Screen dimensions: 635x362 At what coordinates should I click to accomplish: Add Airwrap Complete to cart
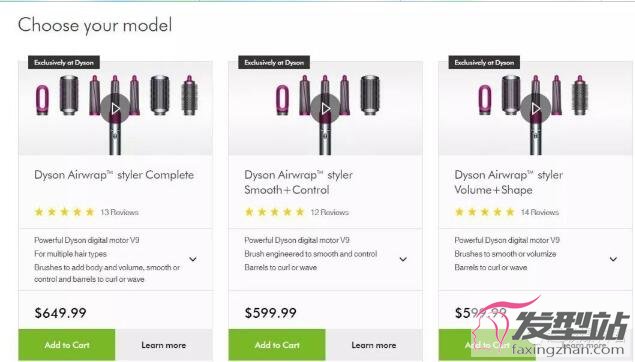pyautogui.click(x=67, y=345)
